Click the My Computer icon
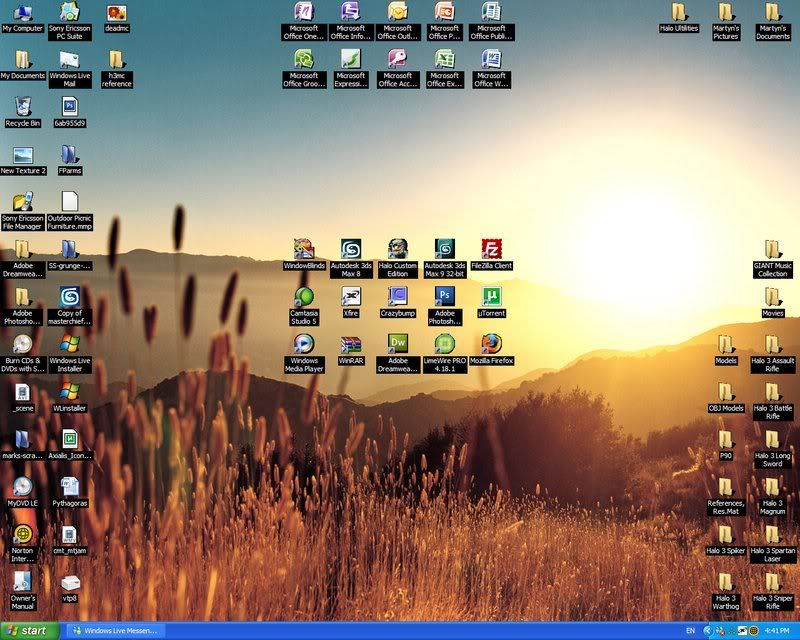This screenshot has height=640, width=800. (x=22, y=13)
